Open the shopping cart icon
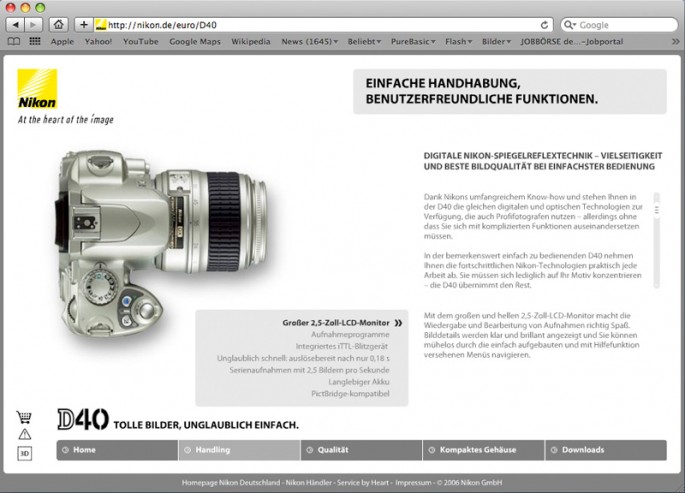The width and height of the screenshot is (685, 493). (24, 417)
